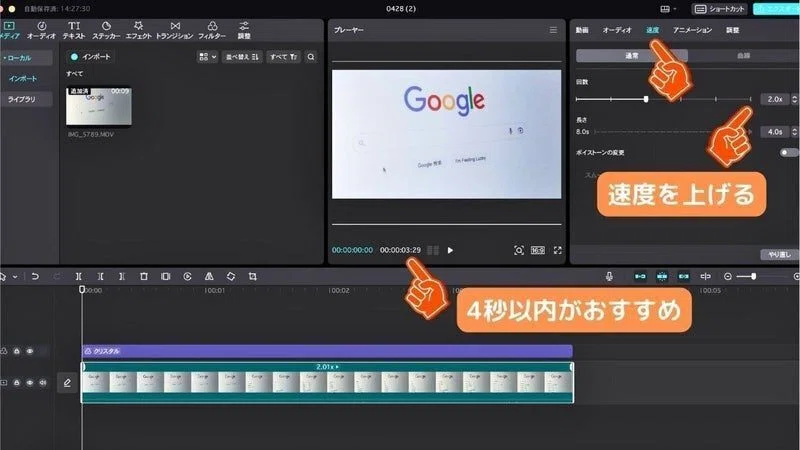Switch to the 速度 (Speed) inspector tab

coord(653,30)
